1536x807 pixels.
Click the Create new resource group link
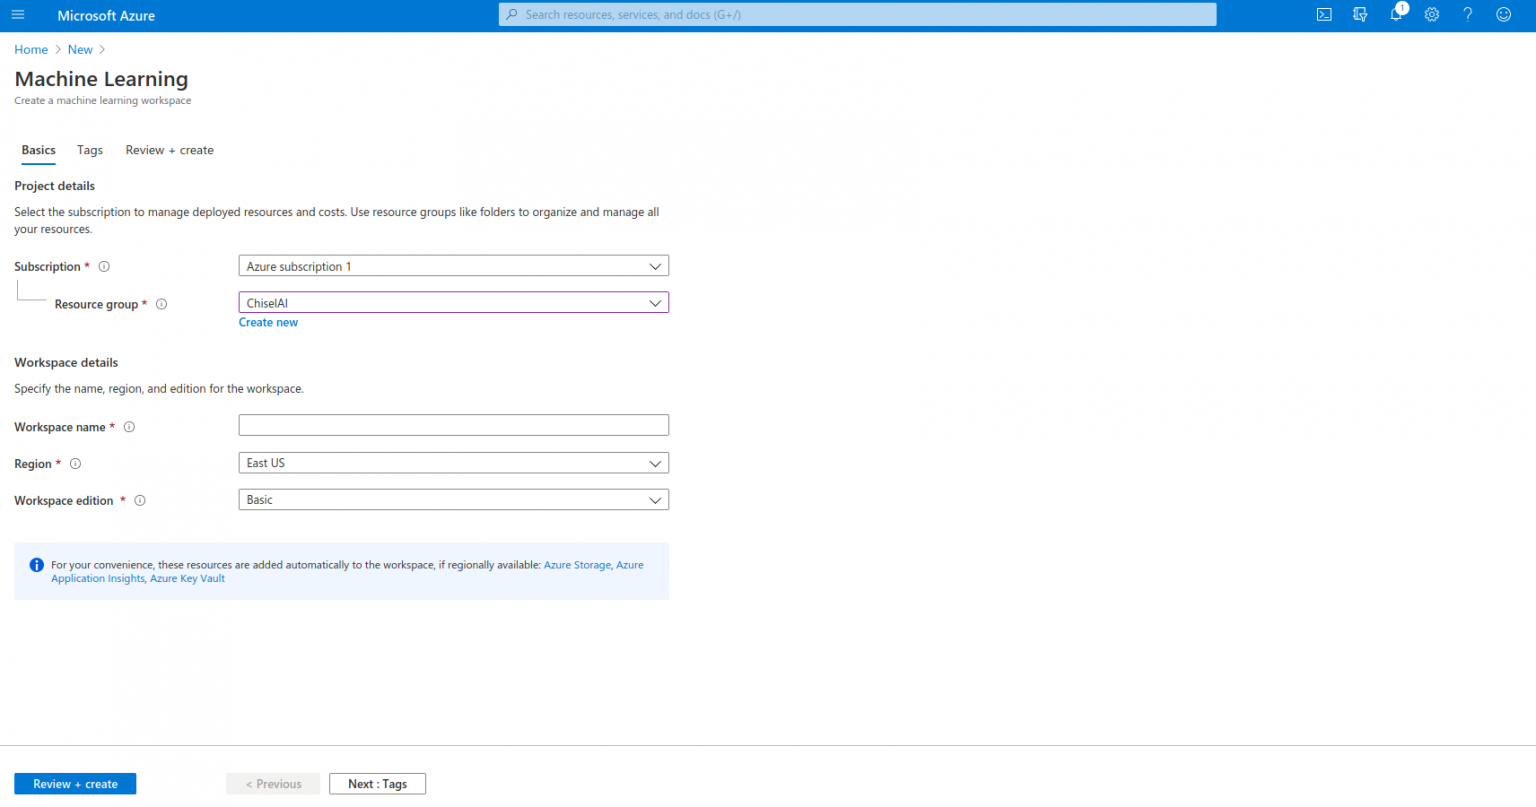[268, 322]
